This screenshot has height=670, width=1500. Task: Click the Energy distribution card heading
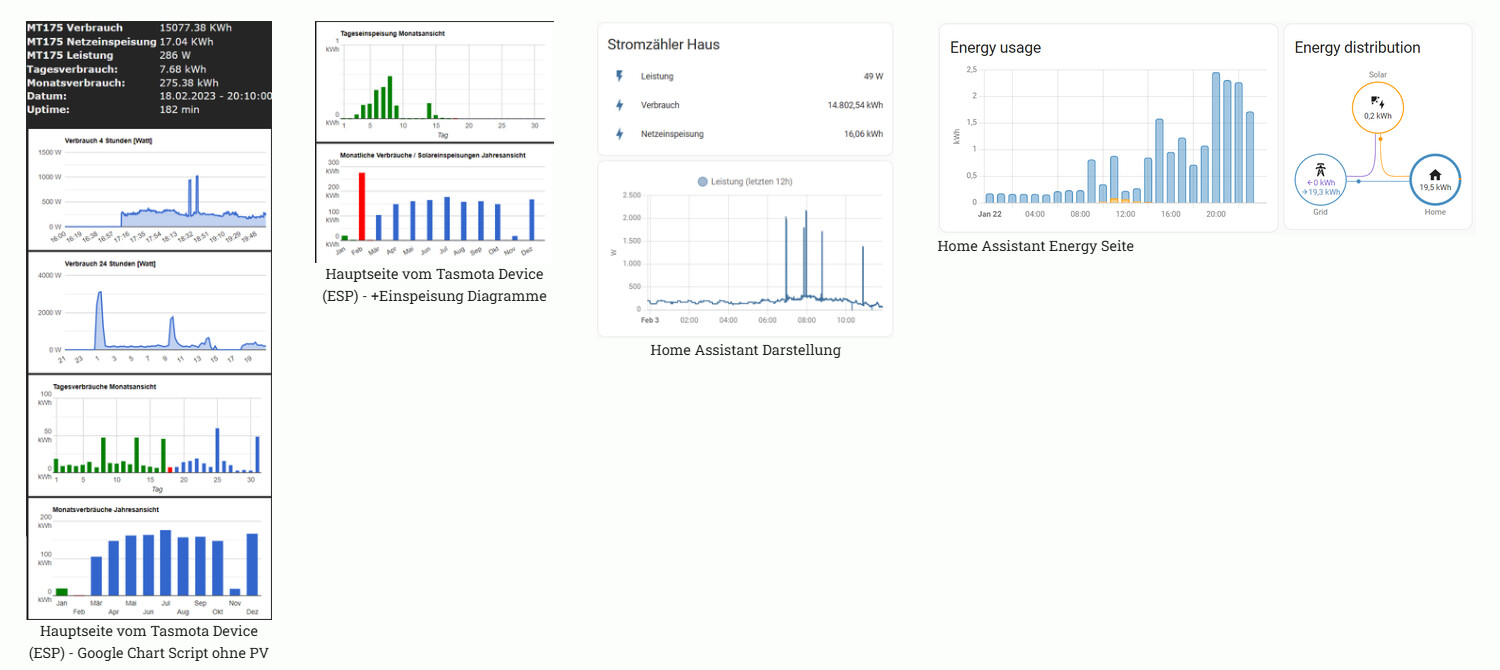pos(1357,48)
